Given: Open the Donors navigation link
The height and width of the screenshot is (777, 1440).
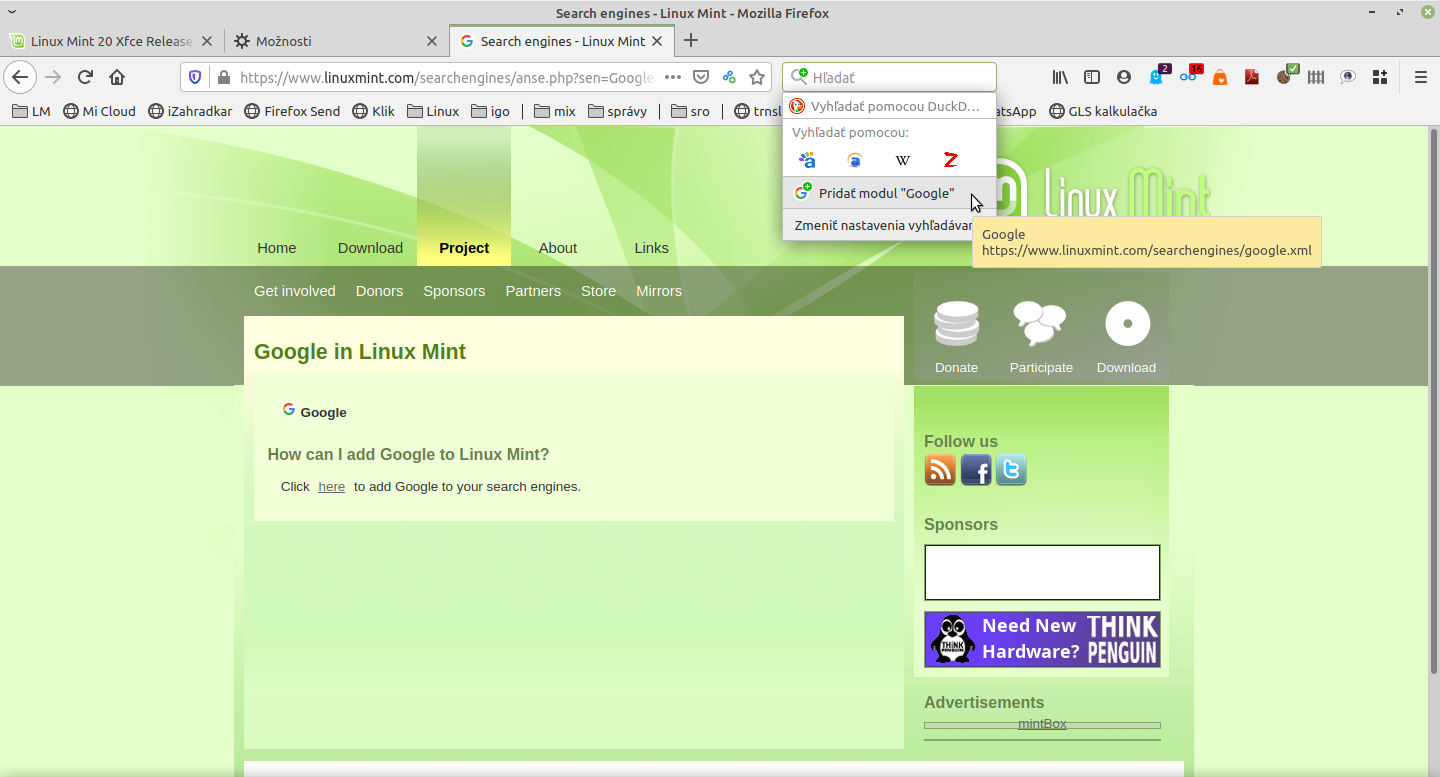Looking at the screenshot, I should coord(379,291).
